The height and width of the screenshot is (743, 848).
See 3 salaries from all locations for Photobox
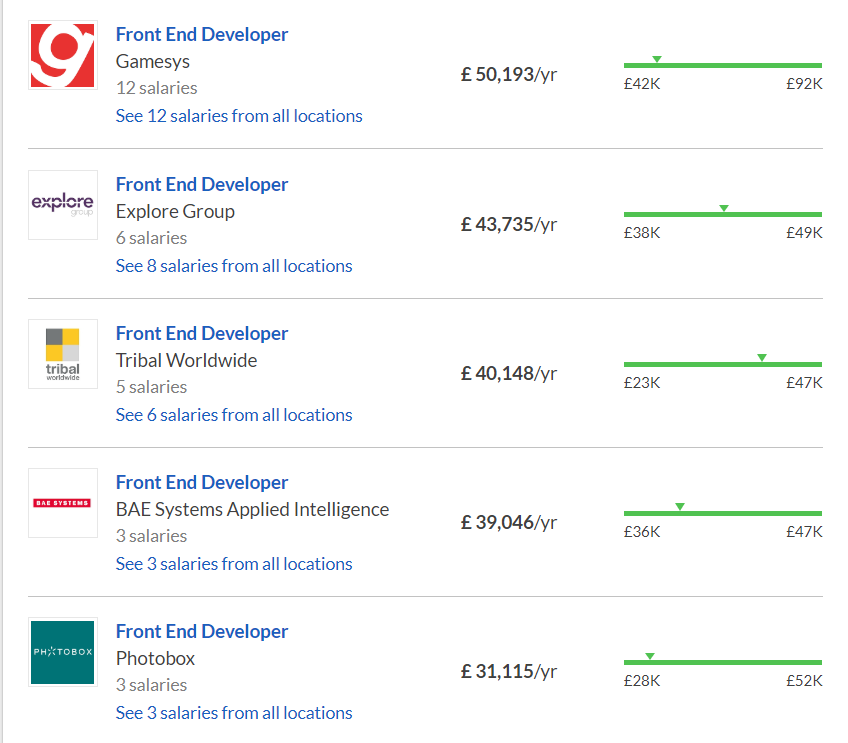tap(234, 713)
